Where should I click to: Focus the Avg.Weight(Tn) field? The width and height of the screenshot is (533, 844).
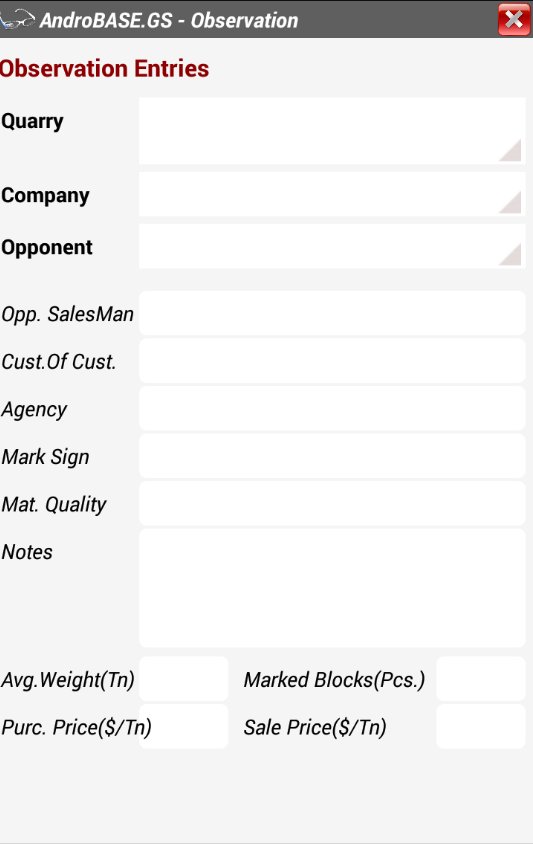coord(184,679)
